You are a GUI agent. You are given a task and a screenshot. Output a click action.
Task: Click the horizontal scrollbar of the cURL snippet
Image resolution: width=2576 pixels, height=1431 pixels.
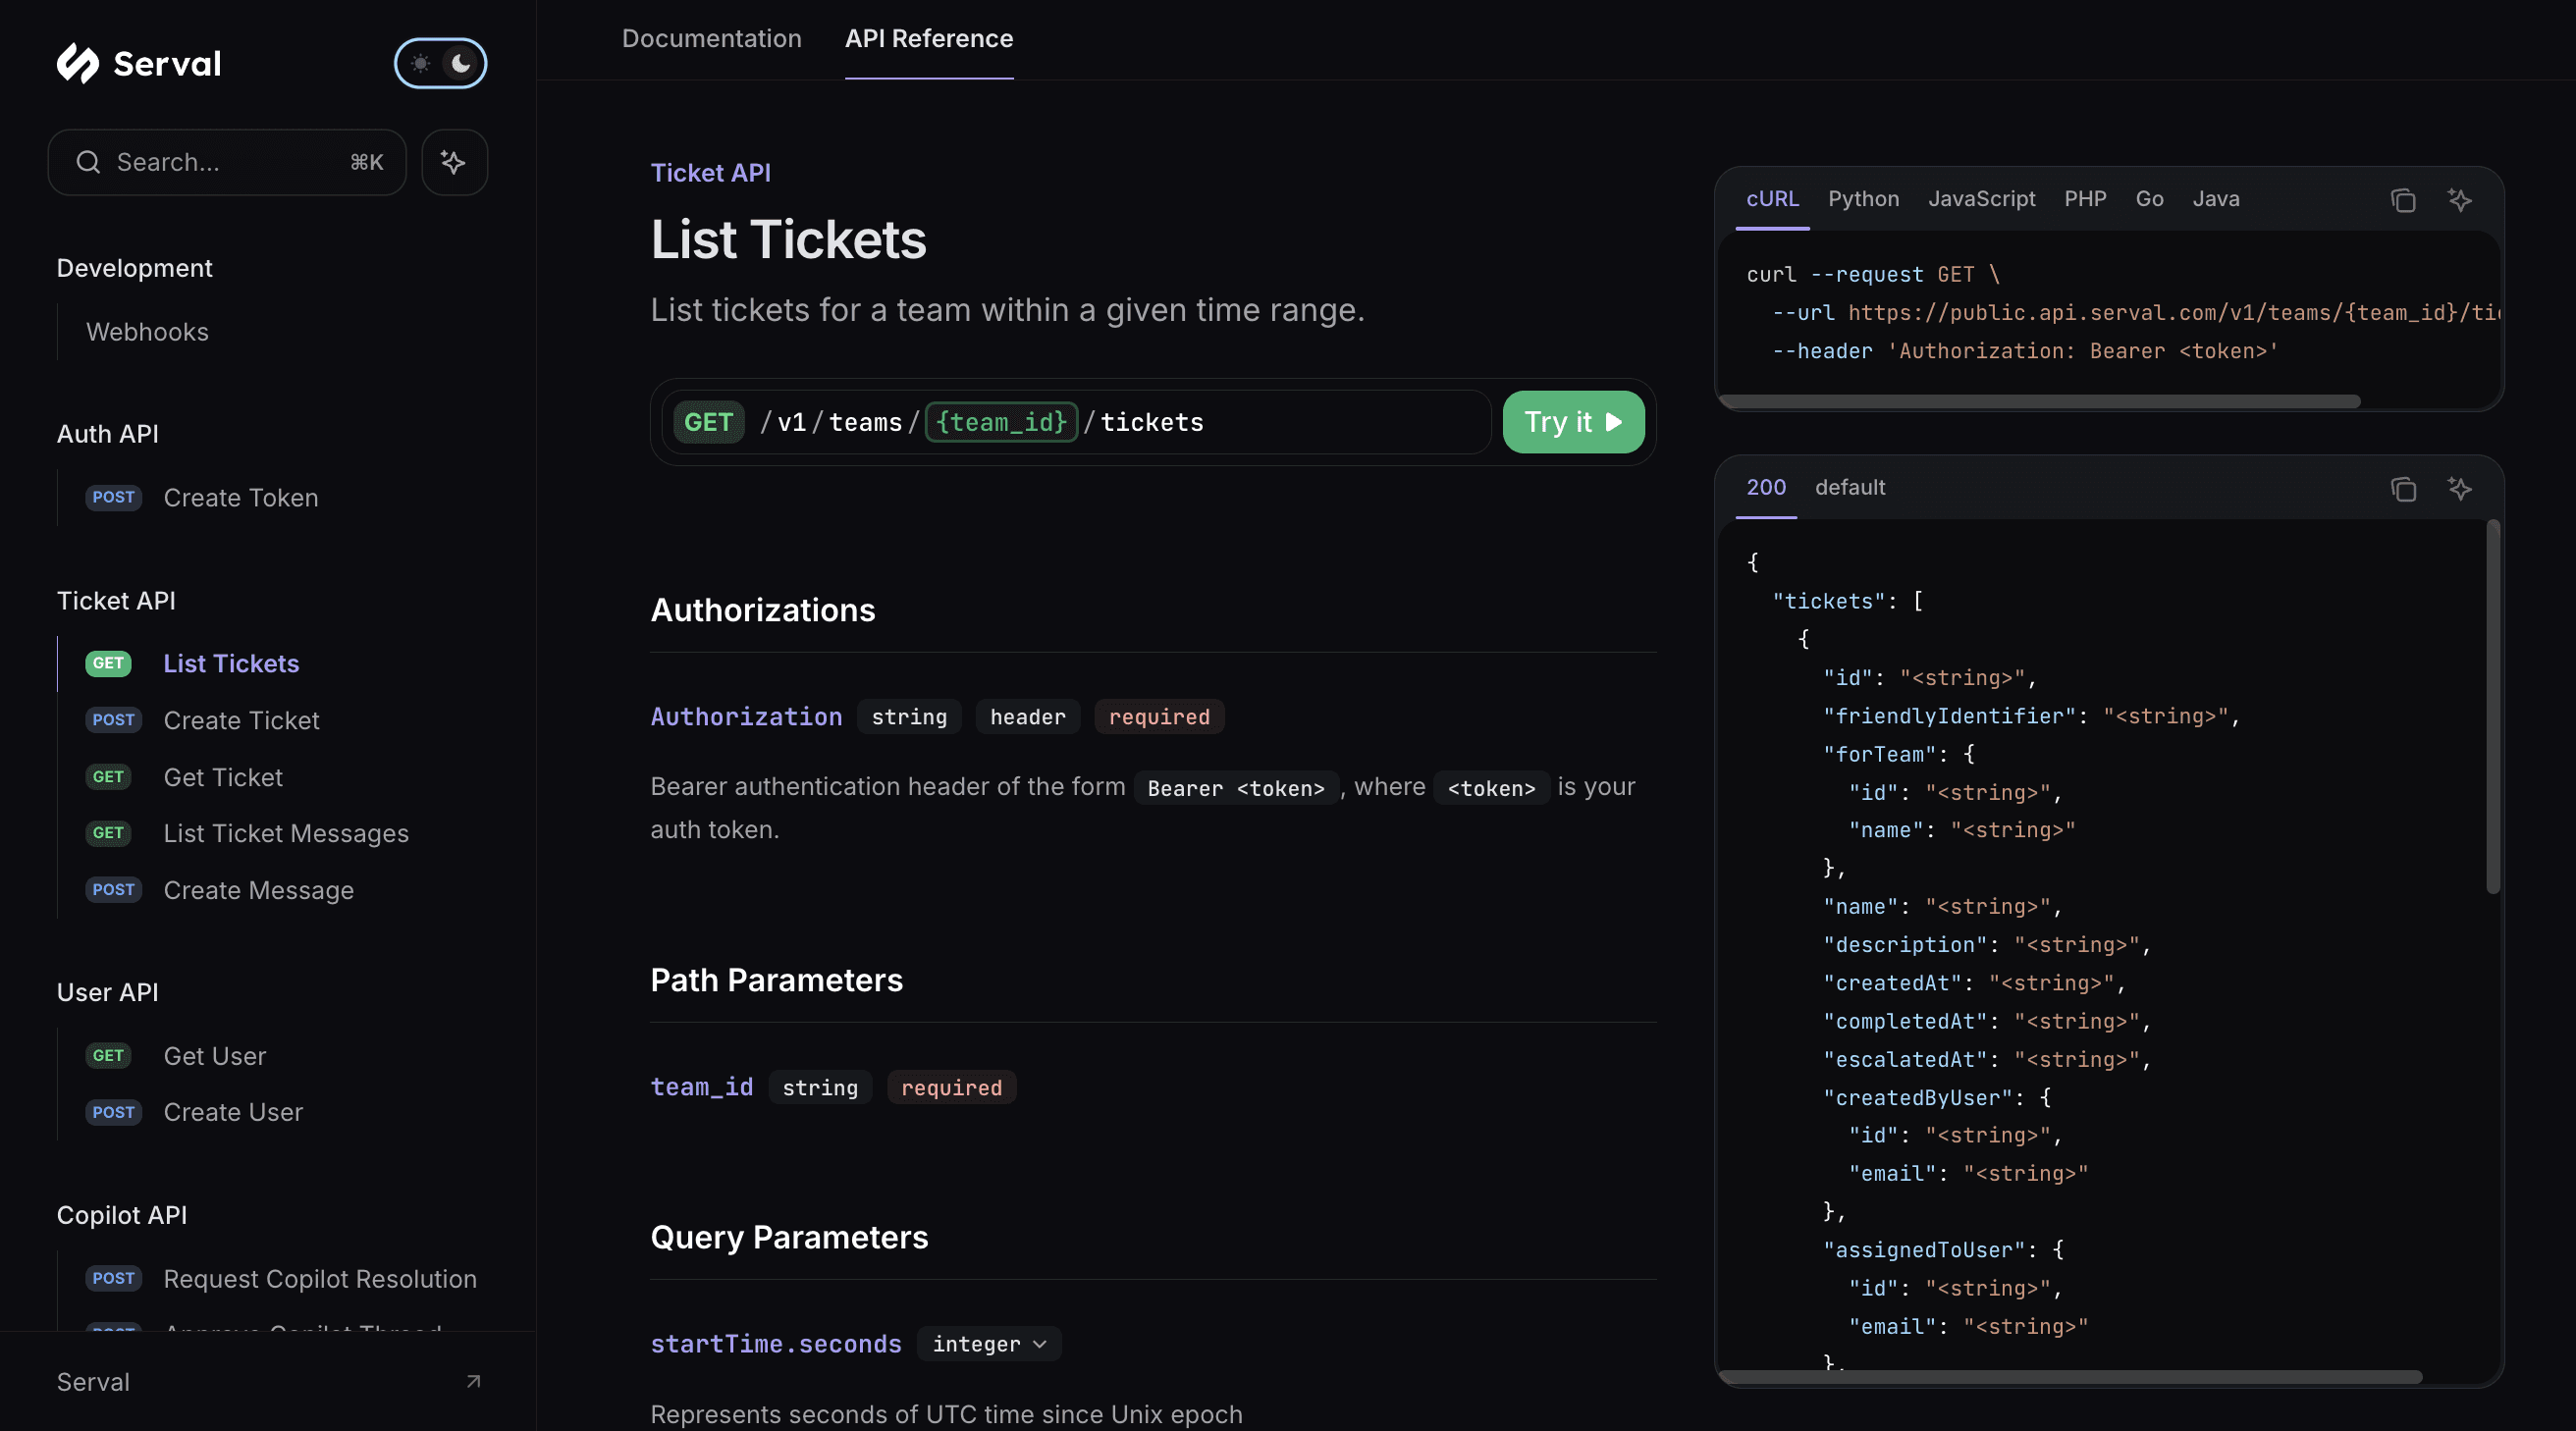(2040, 401)
